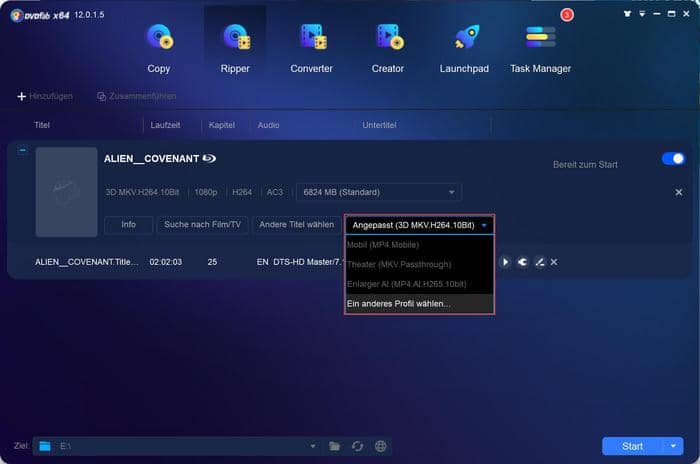Click the refresh icon beside destination
This screenshot has width=700, height=464.
pyautogui.click(x=357, y=446)
